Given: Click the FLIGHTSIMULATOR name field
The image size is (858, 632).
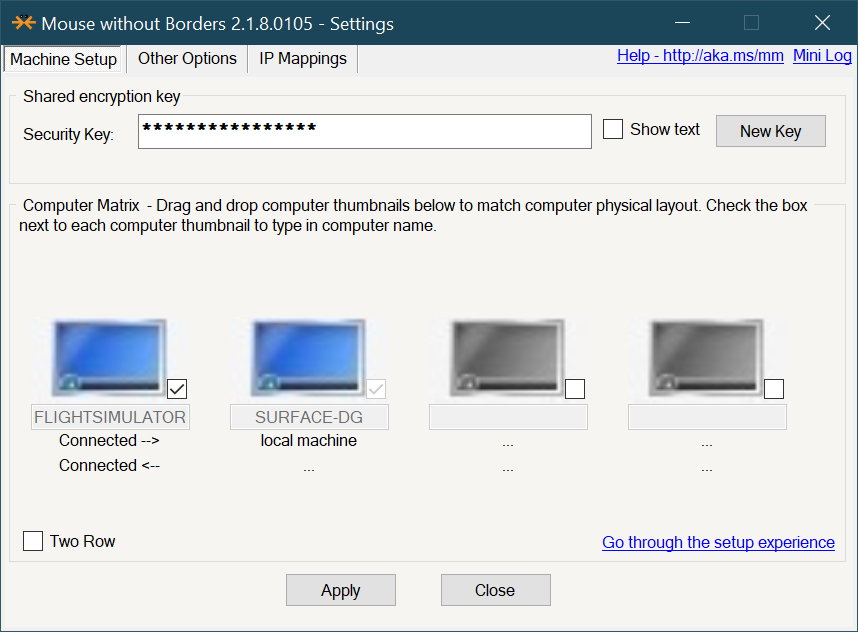Looking at the screenshot, I should tap(110, 417).
